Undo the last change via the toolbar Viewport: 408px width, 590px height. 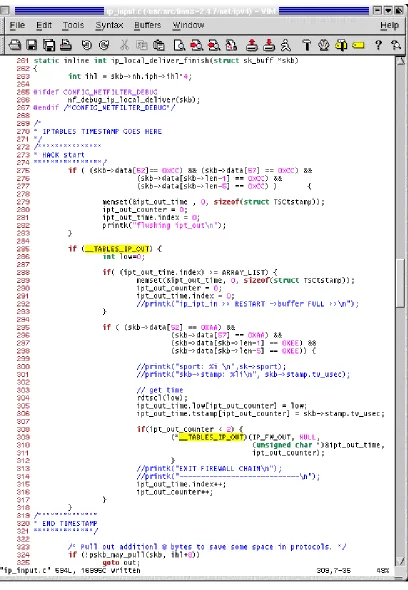(87, 45)
